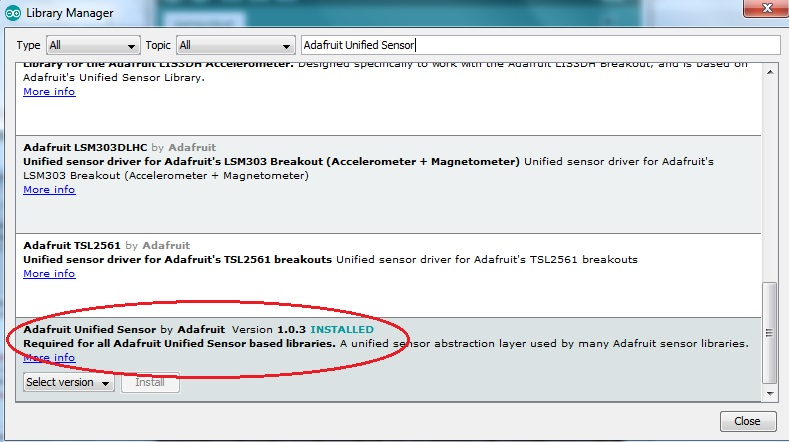Click the library list scrollbar thumb
Viewport: 789px width, 442px height.
pyautogui.click(x=769, y=333)
